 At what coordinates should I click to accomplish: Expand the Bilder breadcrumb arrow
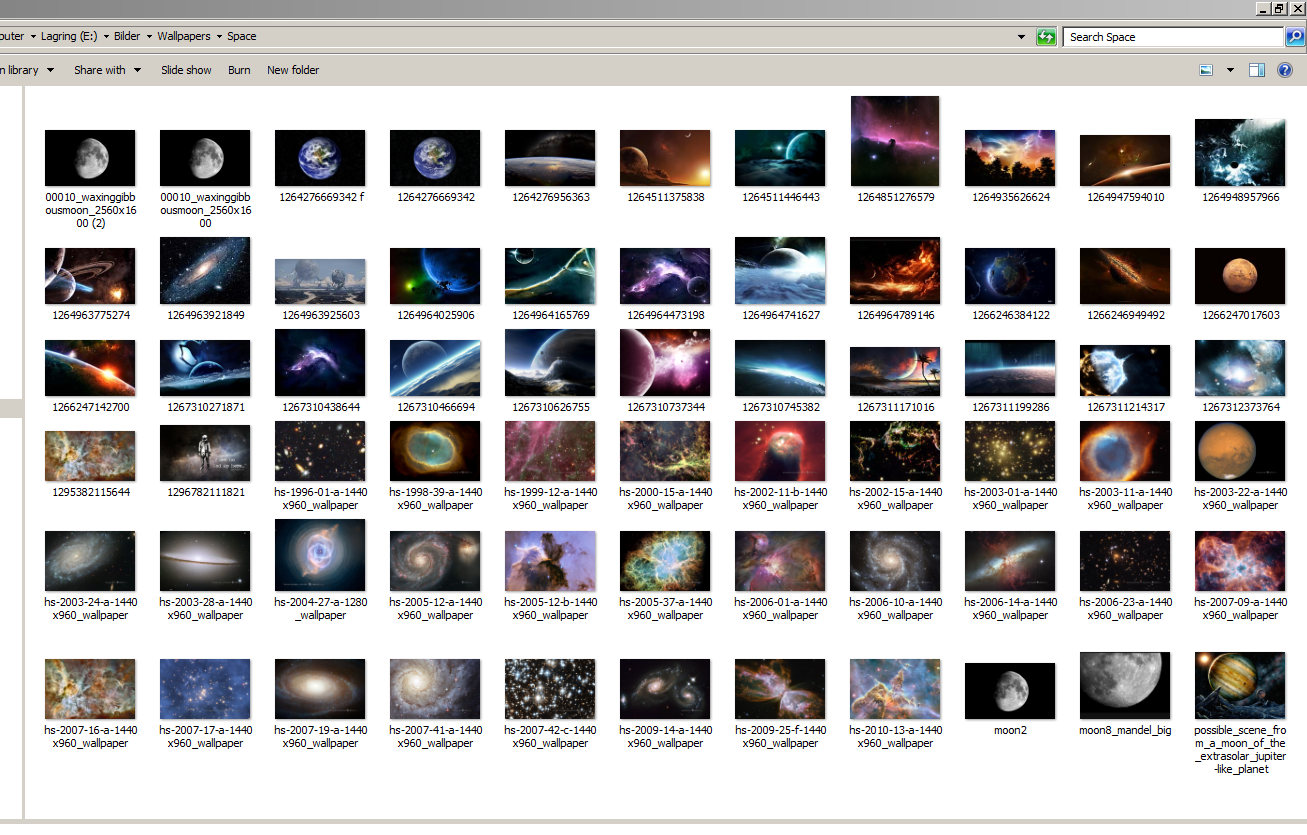click(148, 36)
